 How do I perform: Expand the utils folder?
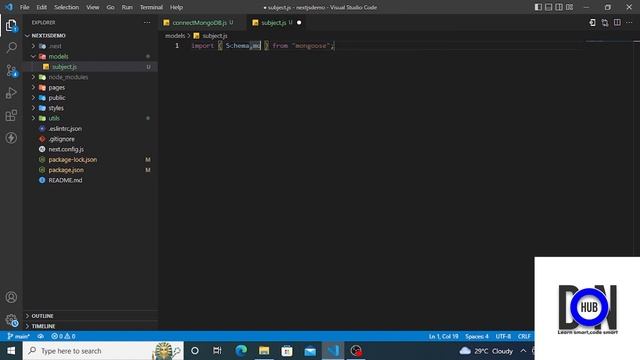tap(33, 118)
